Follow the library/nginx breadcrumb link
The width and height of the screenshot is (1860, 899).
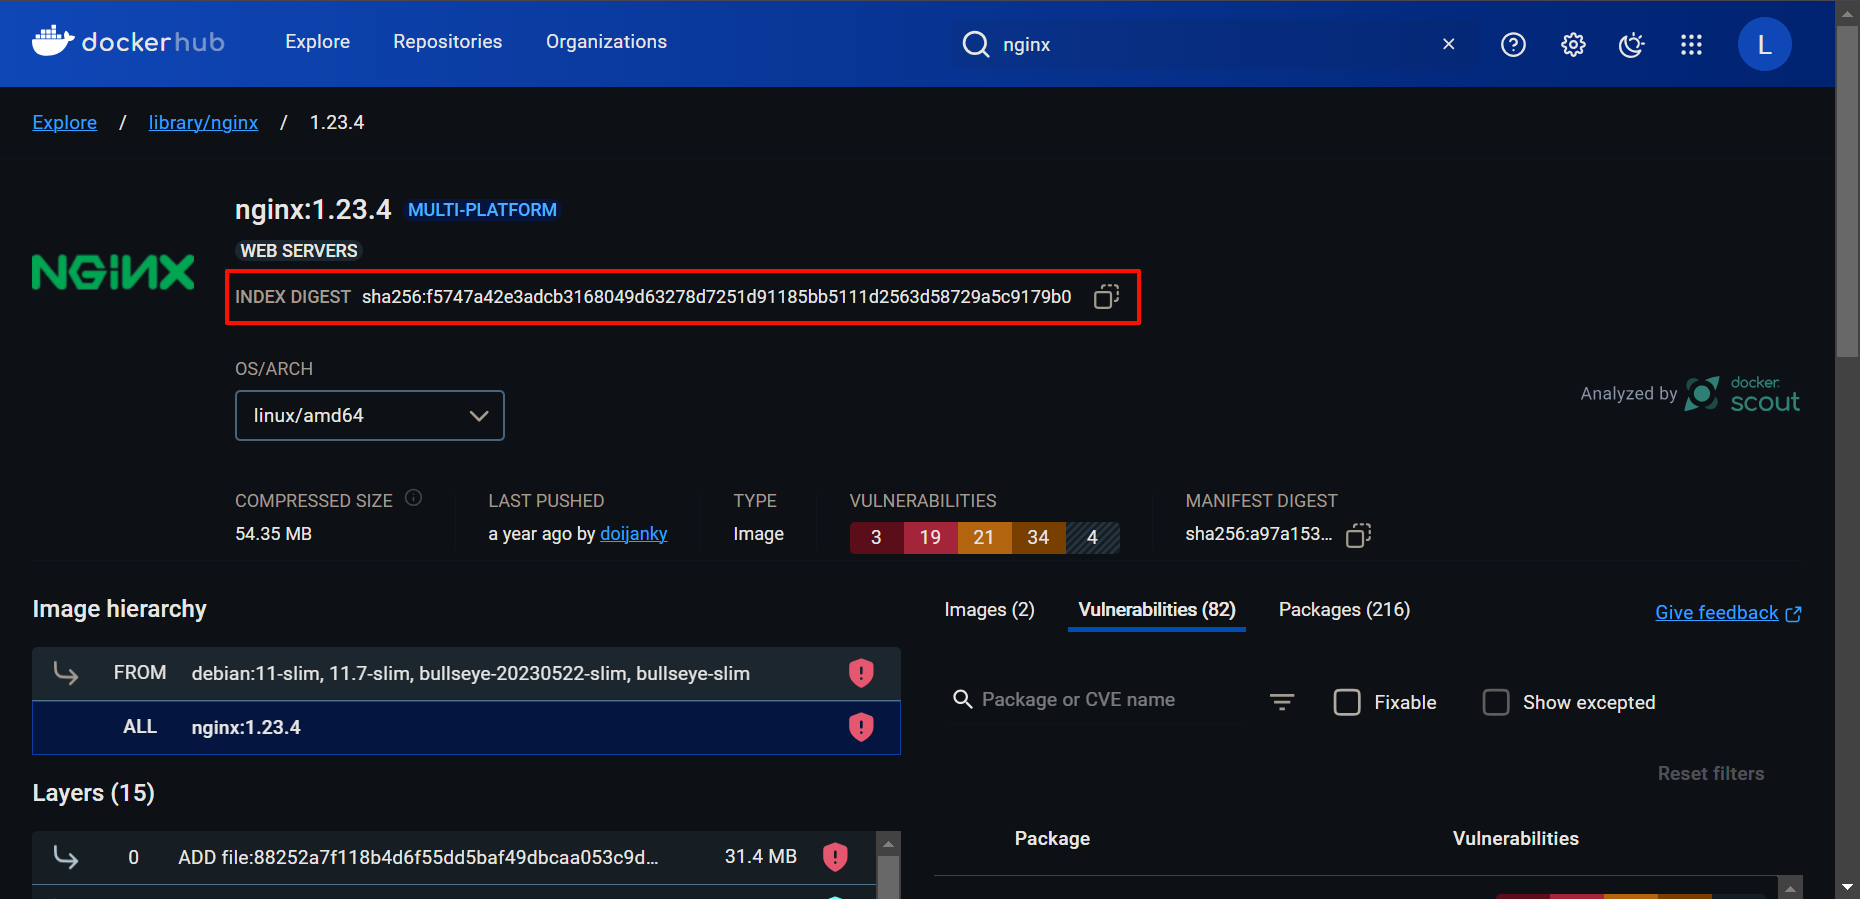tap(203, 122)
